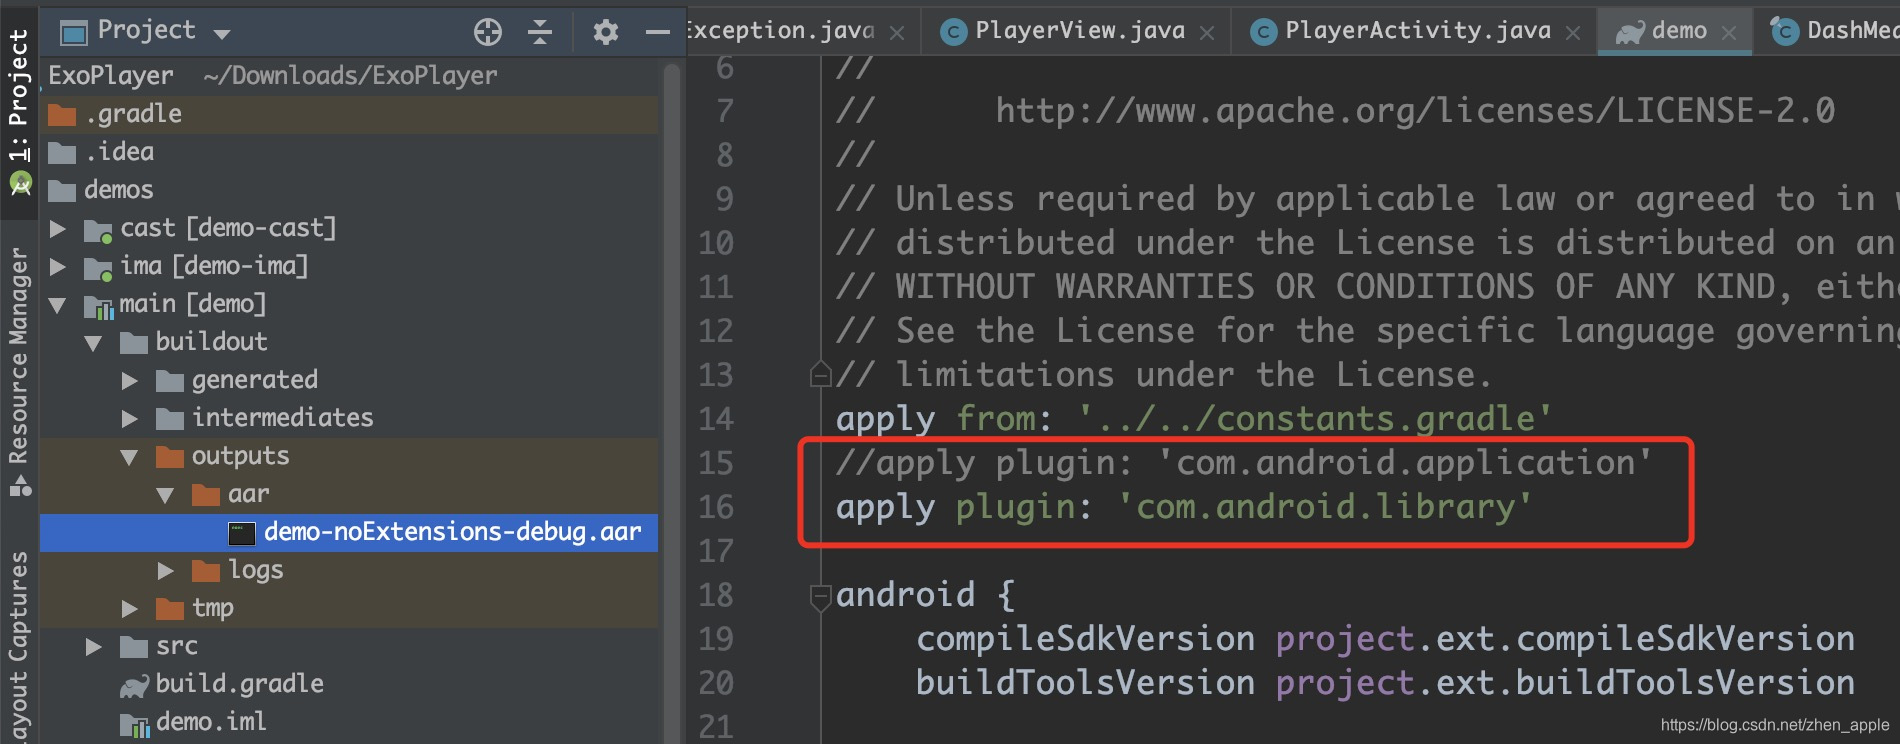Click the ExoPlayer root project row

pos(349,76)
